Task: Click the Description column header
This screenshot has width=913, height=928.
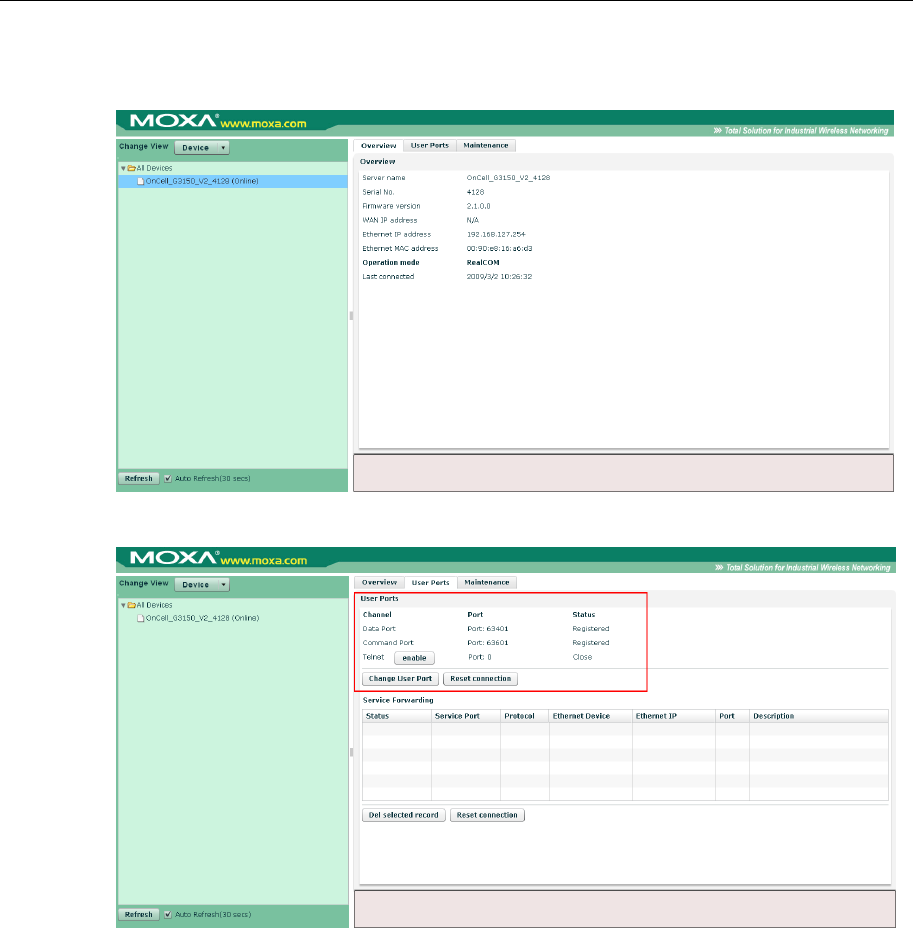Action: point(819,716)
